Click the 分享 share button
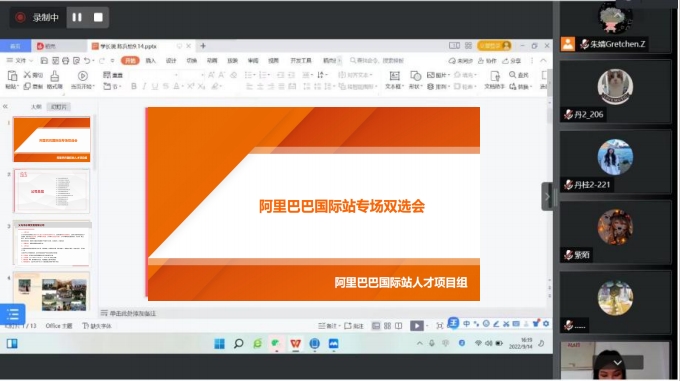680x381 pixels. point(512,61)
